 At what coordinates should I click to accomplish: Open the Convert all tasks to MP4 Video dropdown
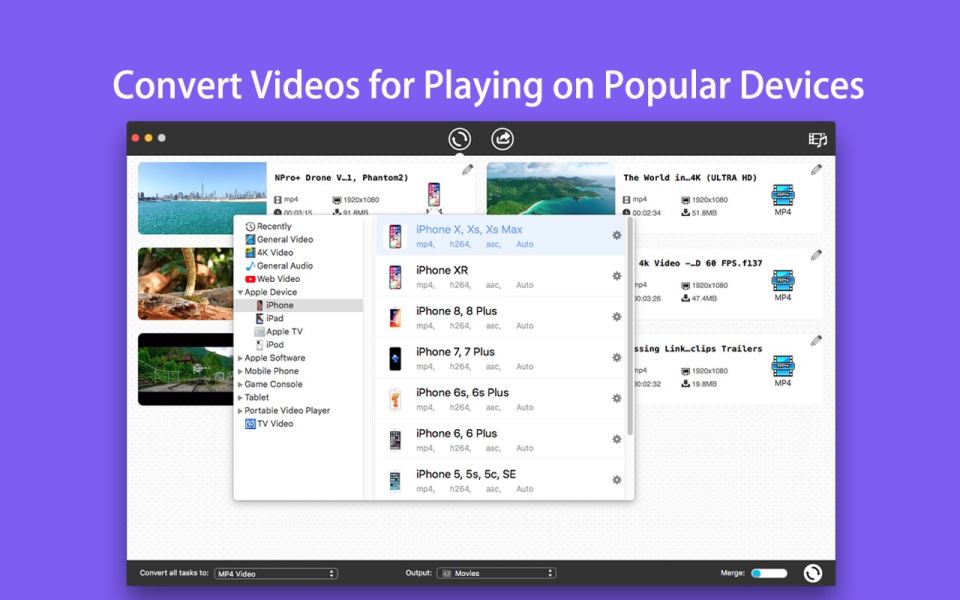click(x=276, y=574)
